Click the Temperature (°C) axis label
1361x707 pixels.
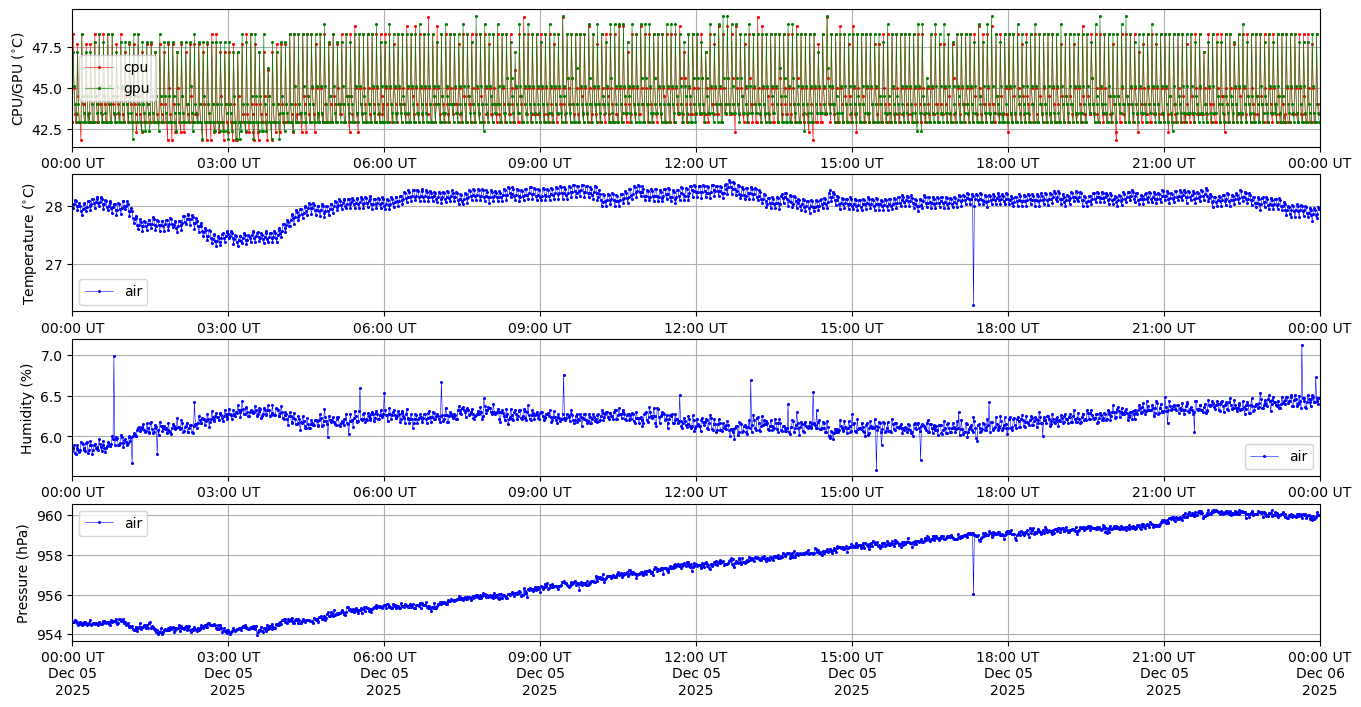[28, 243]
